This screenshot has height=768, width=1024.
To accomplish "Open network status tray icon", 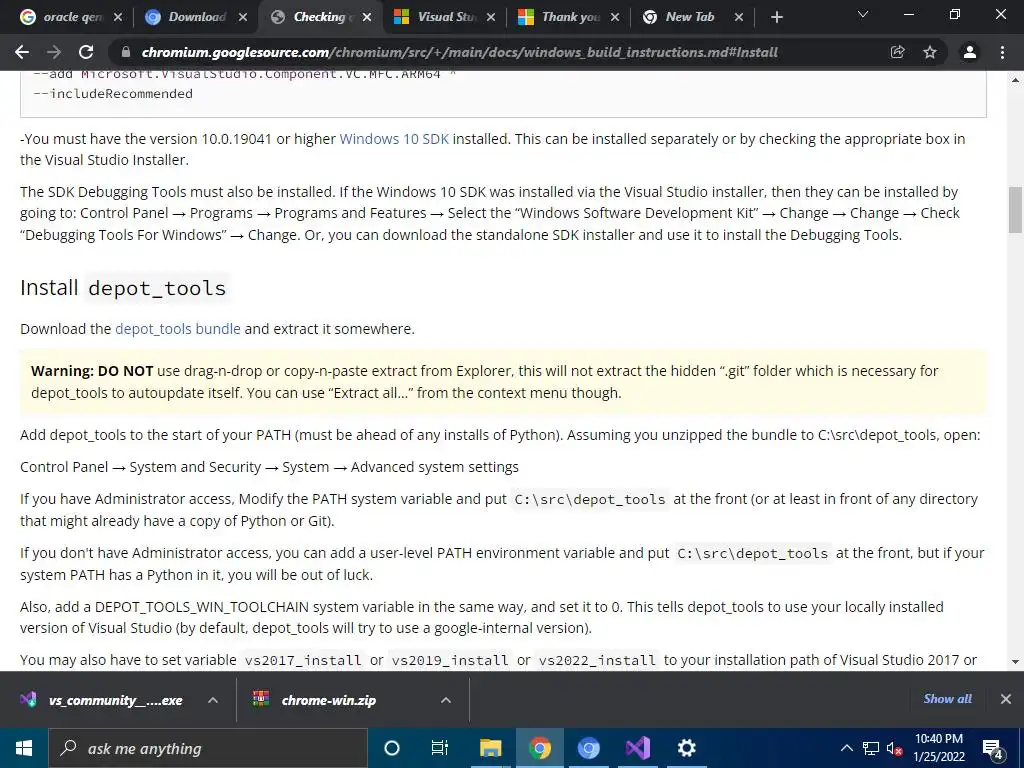I will point(871,748).
